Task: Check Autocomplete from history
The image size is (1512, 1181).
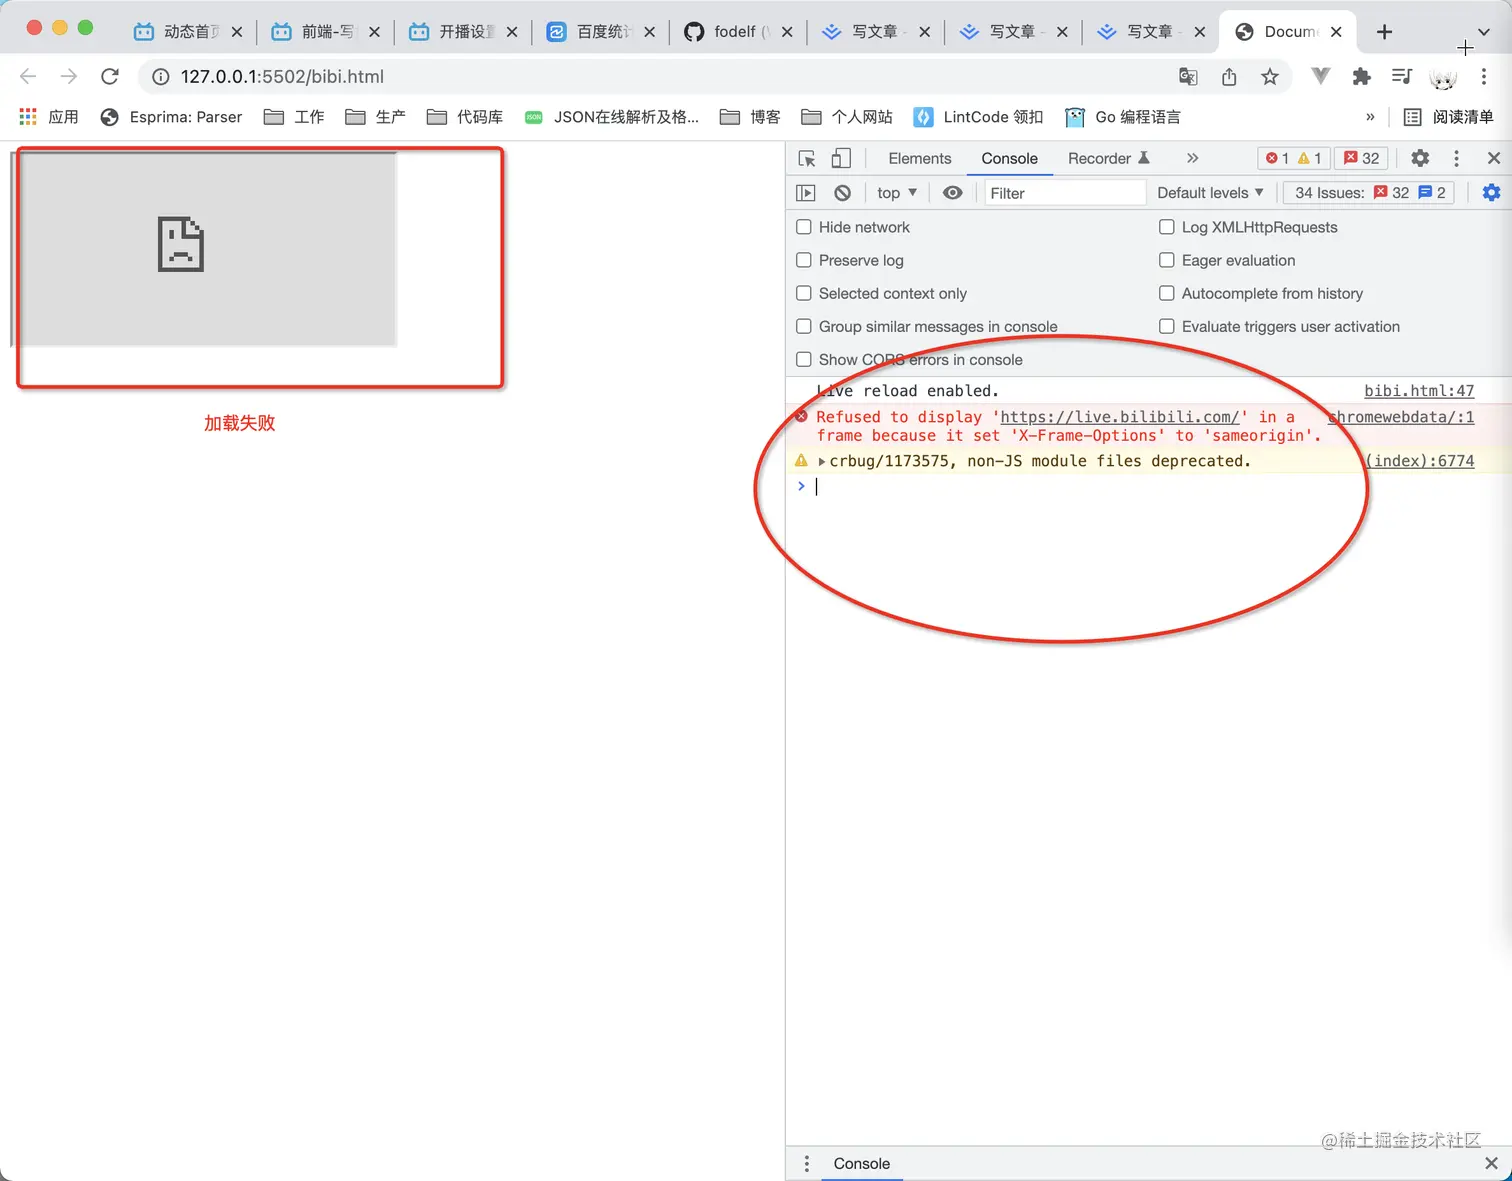Action: [x=1167, y=293]
